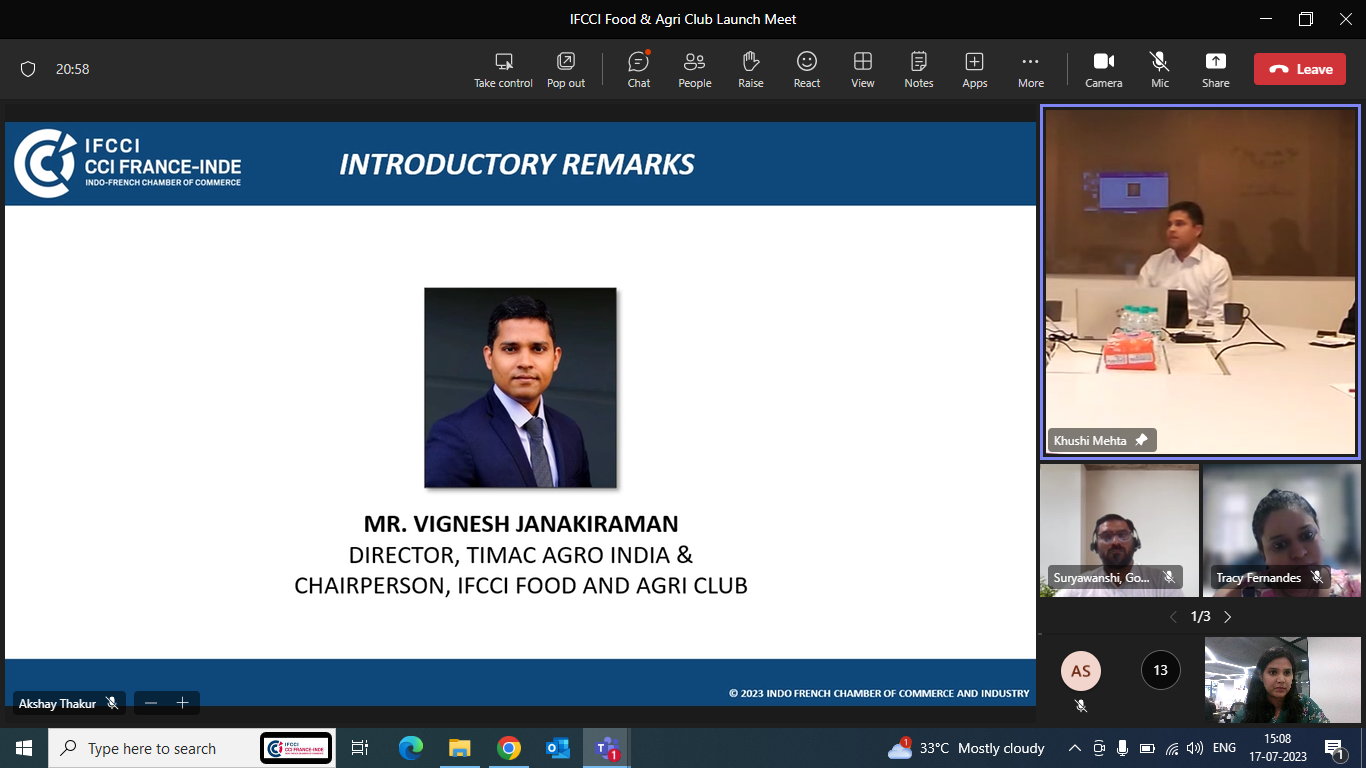Open the Share content tray
1366x768 pixels.
pos(1215,69)
